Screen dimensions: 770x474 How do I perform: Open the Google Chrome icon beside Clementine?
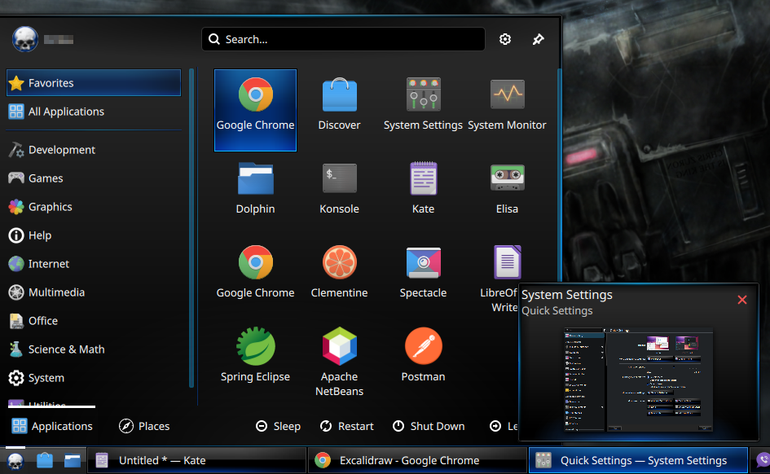pos(255,272)
